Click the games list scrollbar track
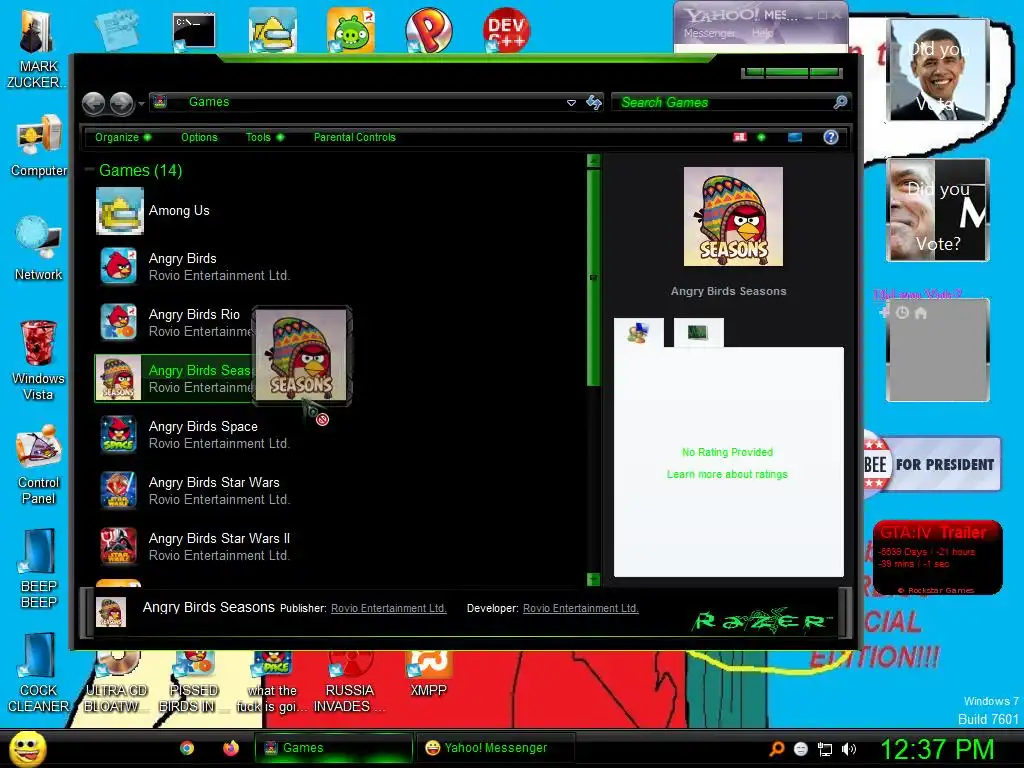Image resolution: width=1024 pixels, height=768 pixels. 594,480
